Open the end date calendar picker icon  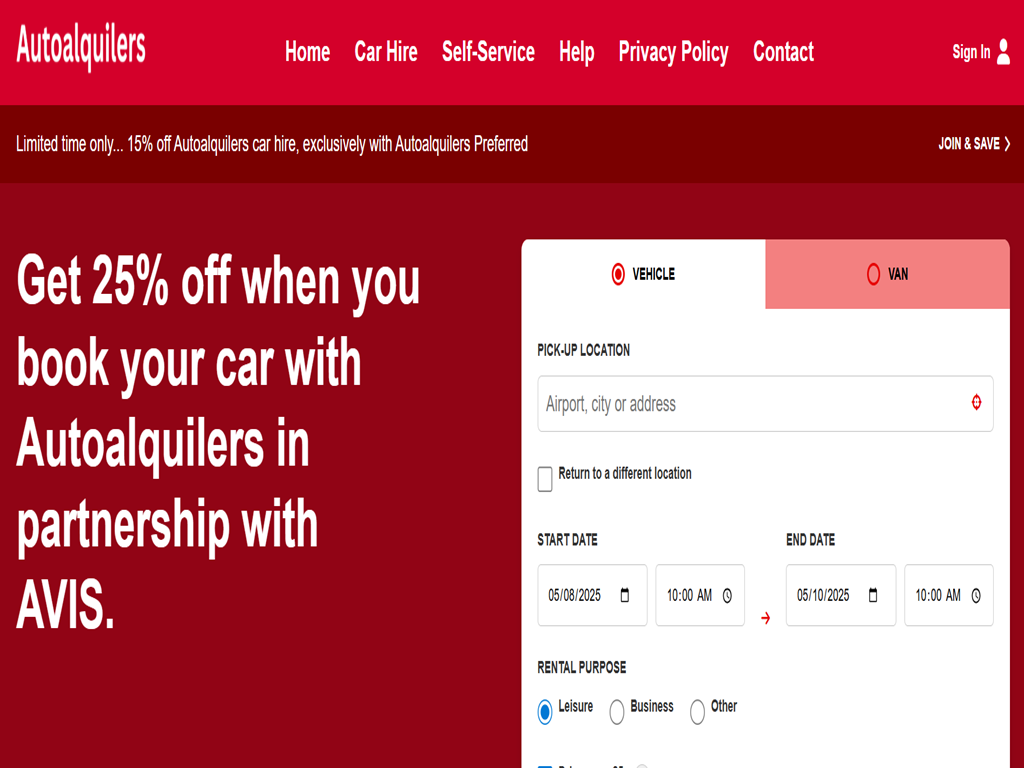coord(873,595)
